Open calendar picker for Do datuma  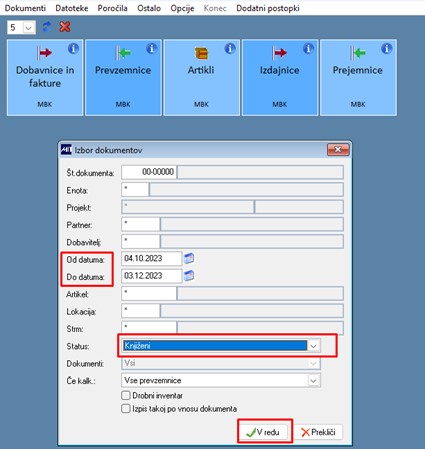pyautogui.click(x=189, y=276)
